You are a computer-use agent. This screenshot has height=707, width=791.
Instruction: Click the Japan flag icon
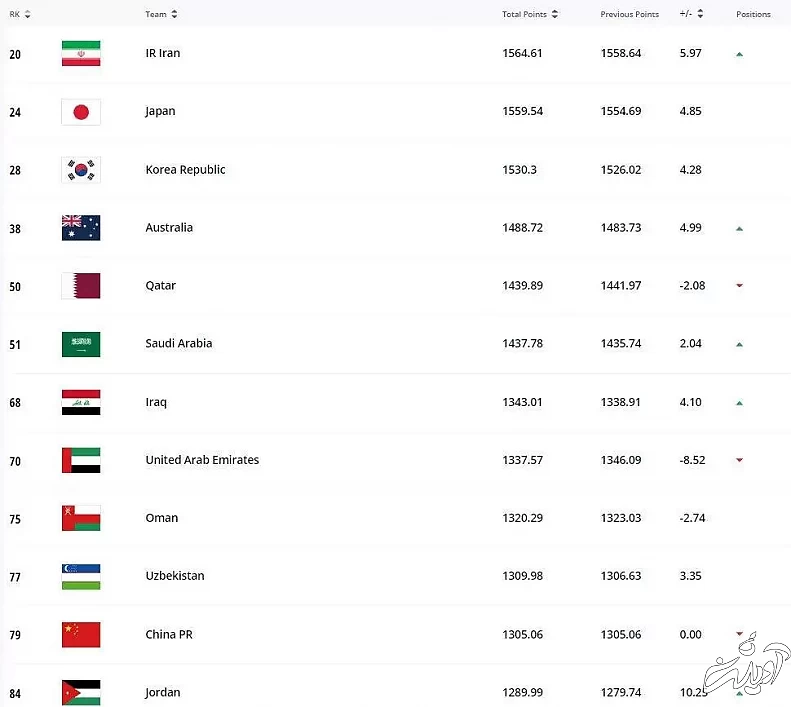pos(81,112)
